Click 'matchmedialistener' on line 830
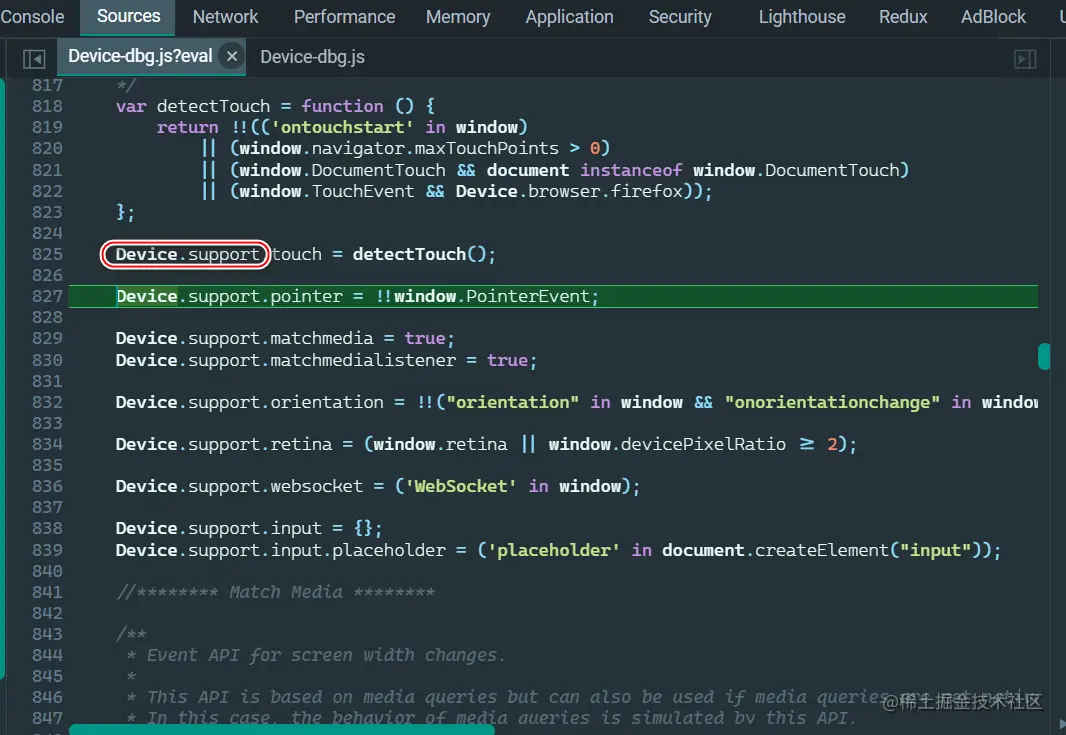1066x735 pixels. pyautogui.click(x=363, y=360)
